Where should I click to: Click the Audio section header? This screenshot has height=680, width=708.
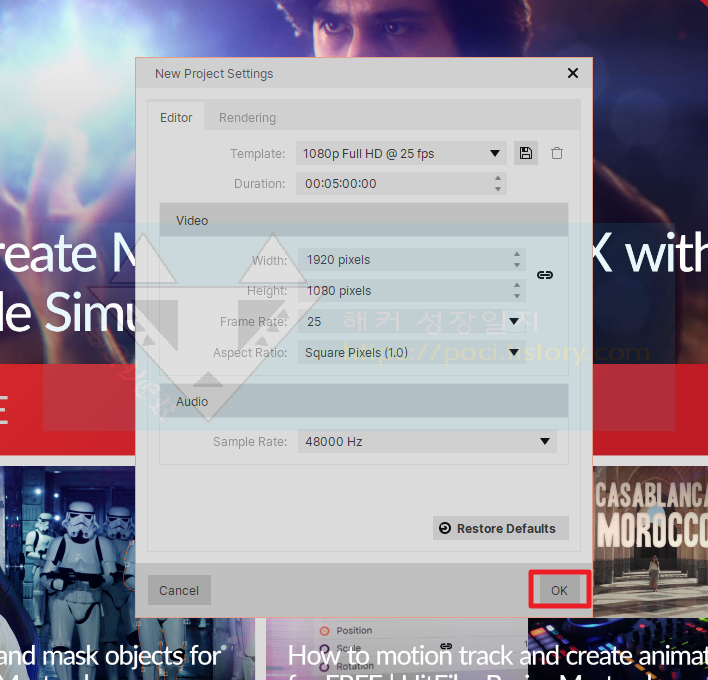tap(363, 401)
